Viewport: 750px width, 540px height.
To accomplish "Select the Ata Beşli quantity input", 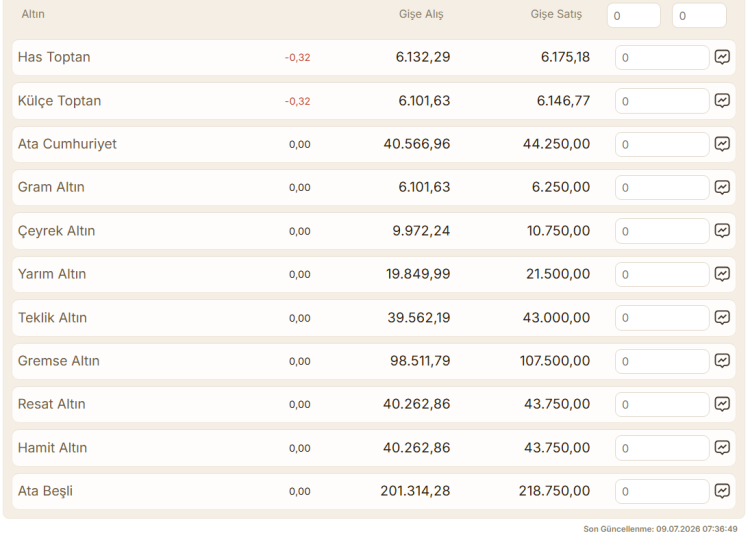I will click(662, 491).
